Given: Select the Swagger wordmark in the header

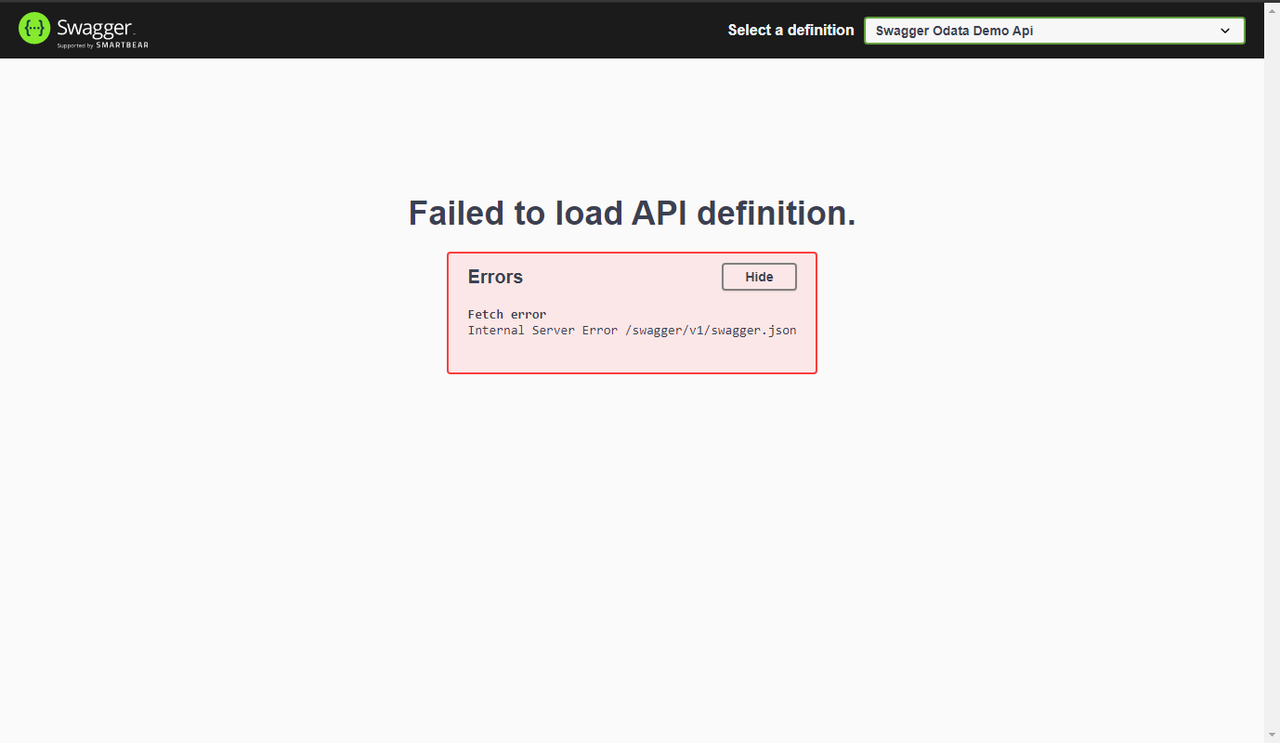Looking at the screenshot, I should coord(92,26).
